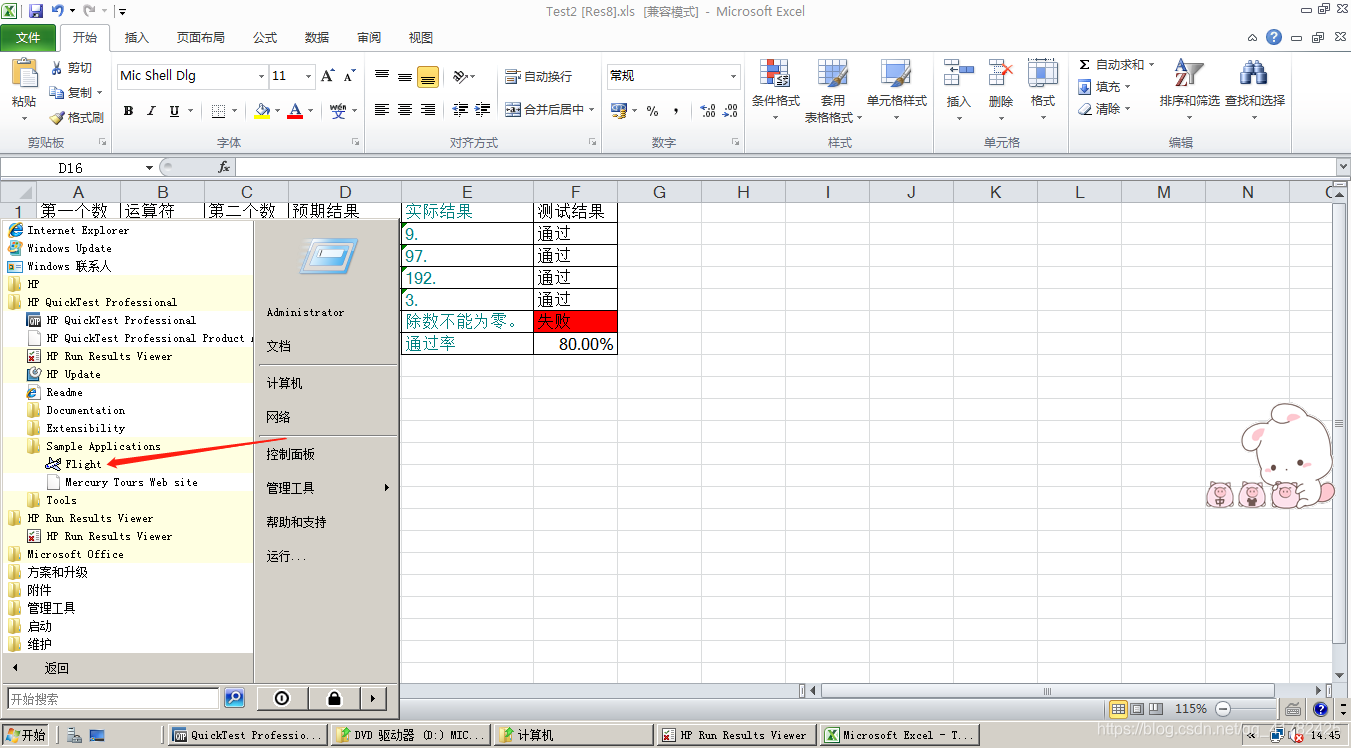Toggle bottom vertical alignment
The height and width of the screenshot is (748, 1351).
tap(428, 77)
